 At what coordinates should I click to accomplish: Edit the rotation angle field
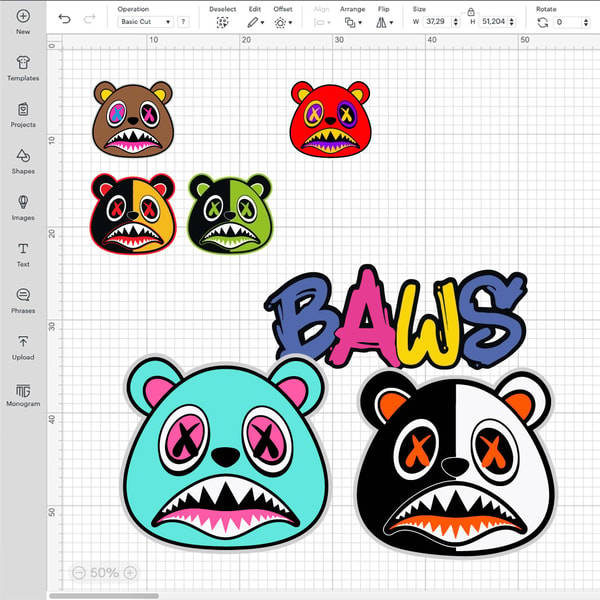pos(568,22)
